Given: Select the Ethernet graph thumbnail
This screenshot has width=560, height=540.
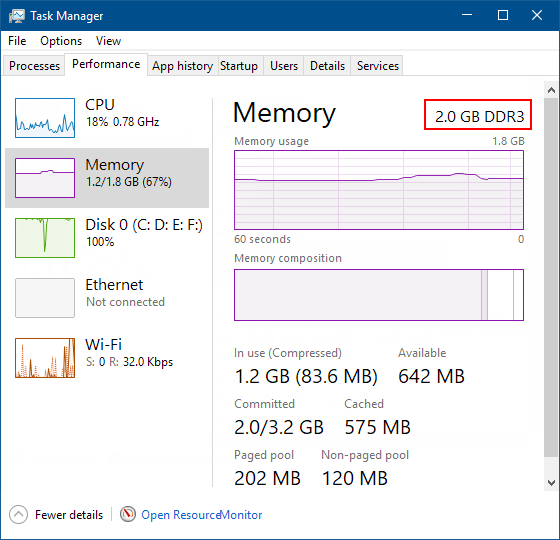Looking at the screenshot, I should 45,298.
